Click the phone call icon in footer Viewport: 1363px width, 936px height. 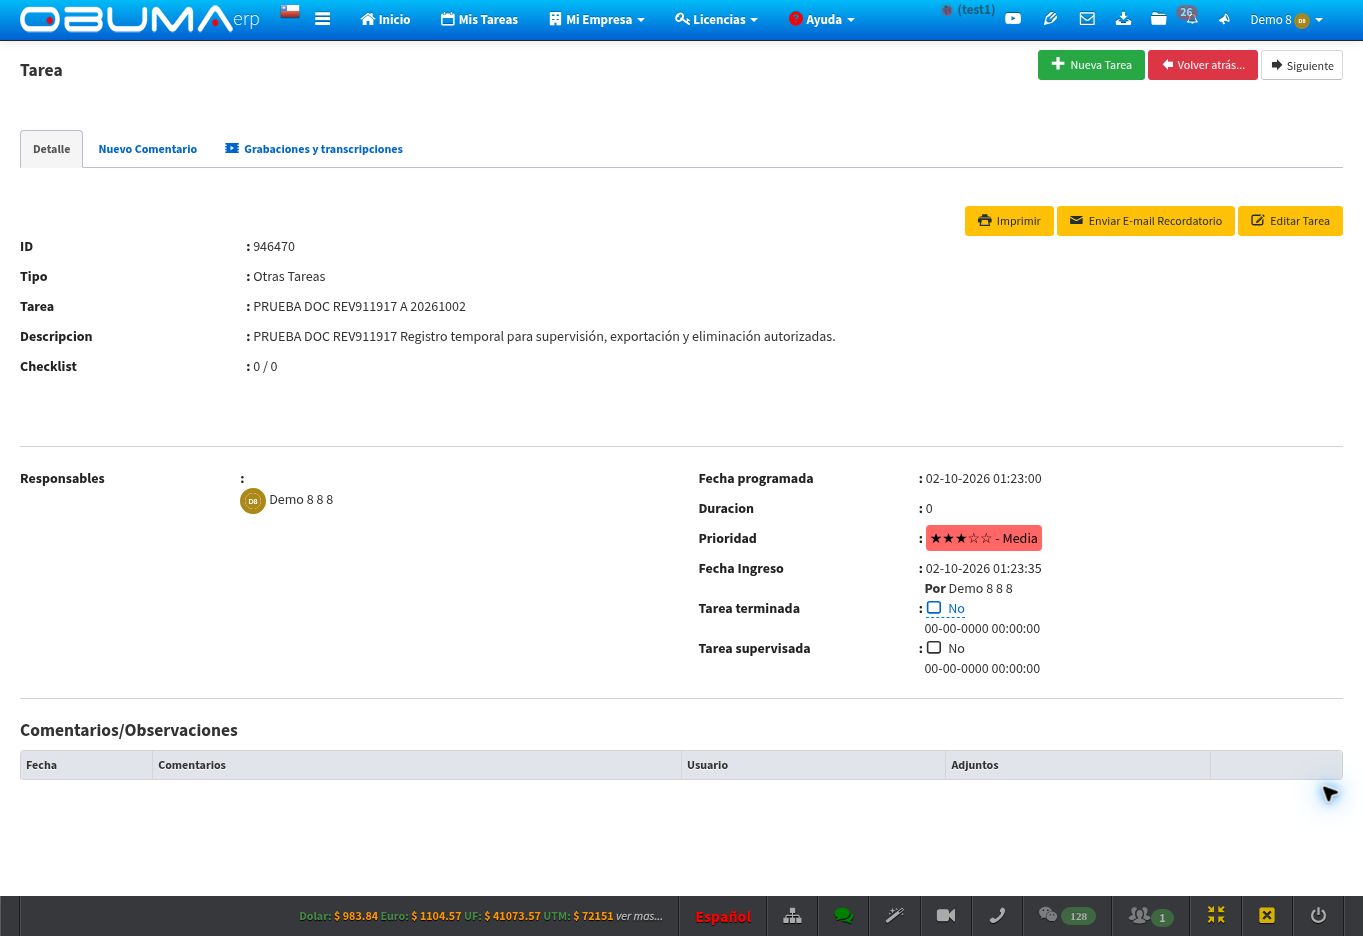click(997, 915)
